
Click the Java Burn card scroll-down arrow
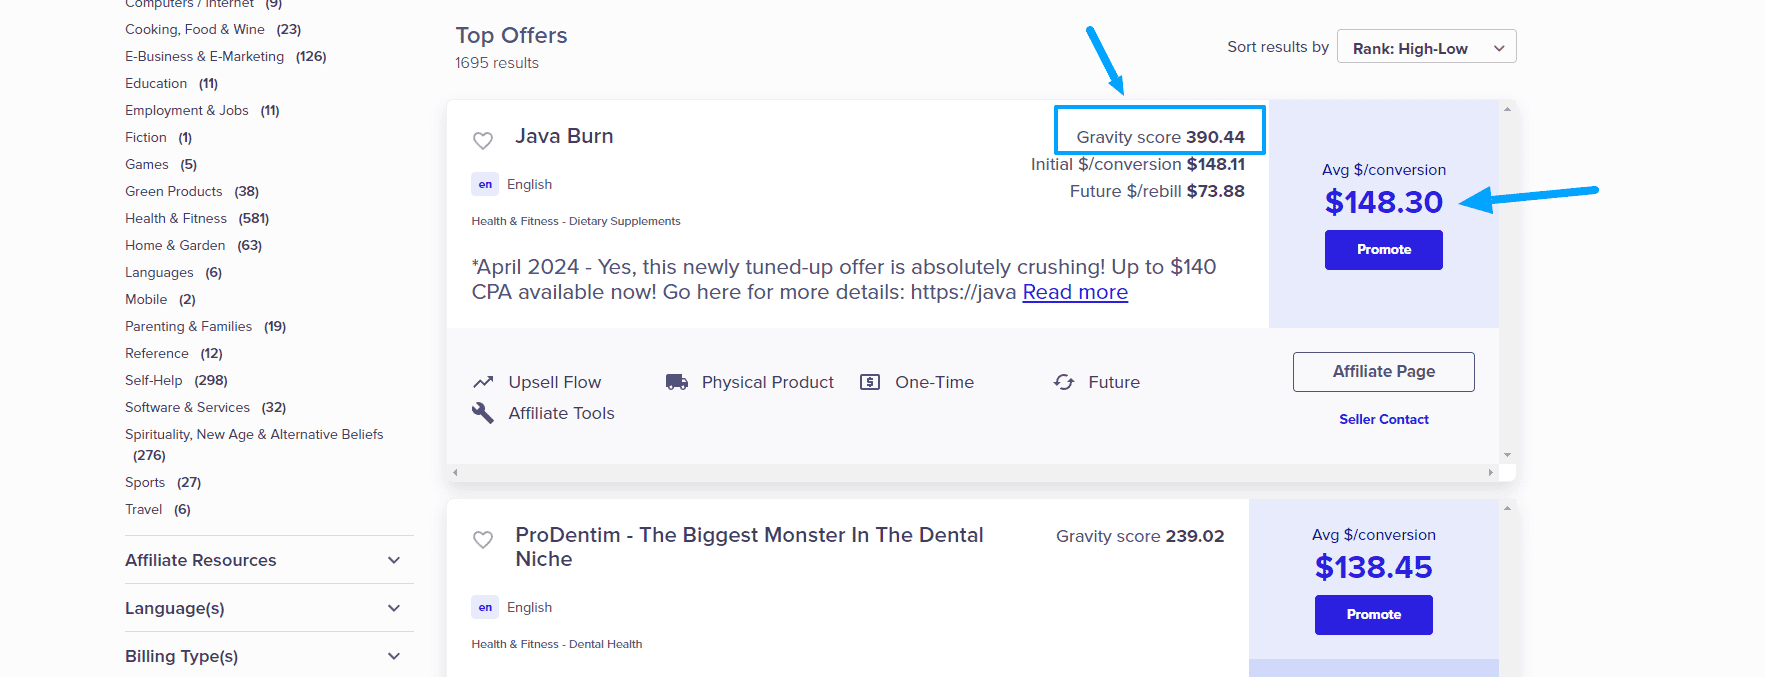point(1507,455)
